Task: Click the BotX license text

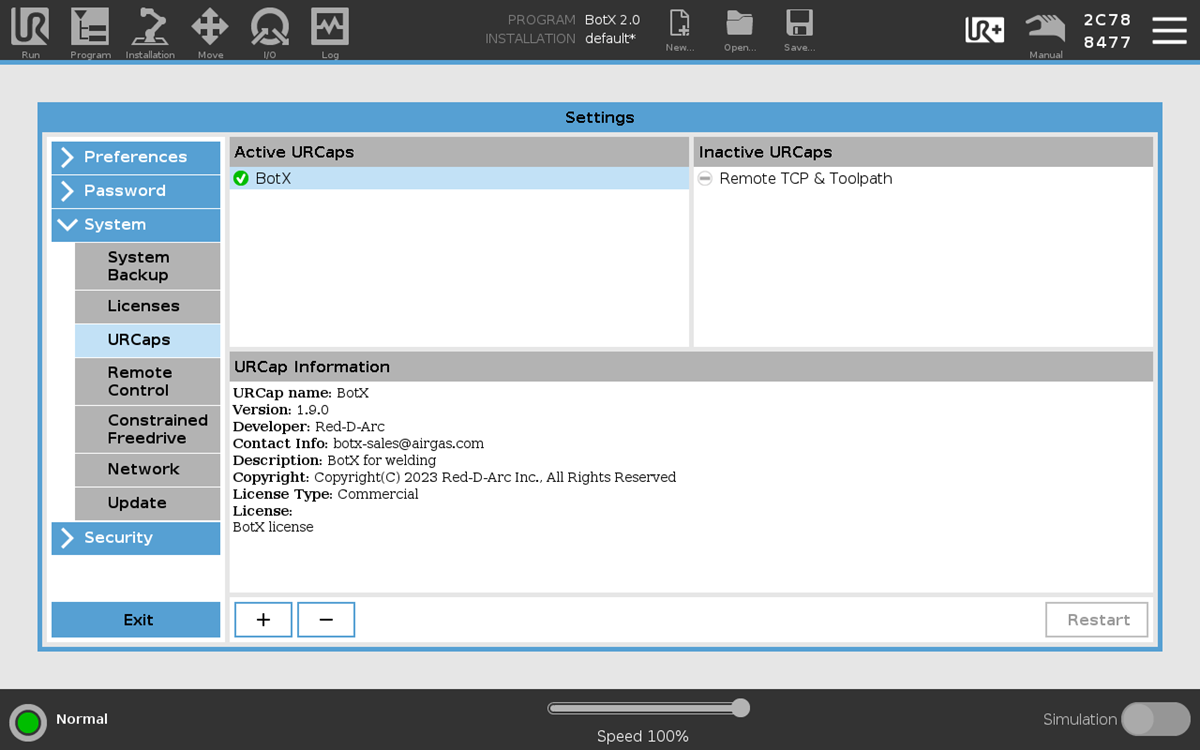Action: (x=273, y=527)
